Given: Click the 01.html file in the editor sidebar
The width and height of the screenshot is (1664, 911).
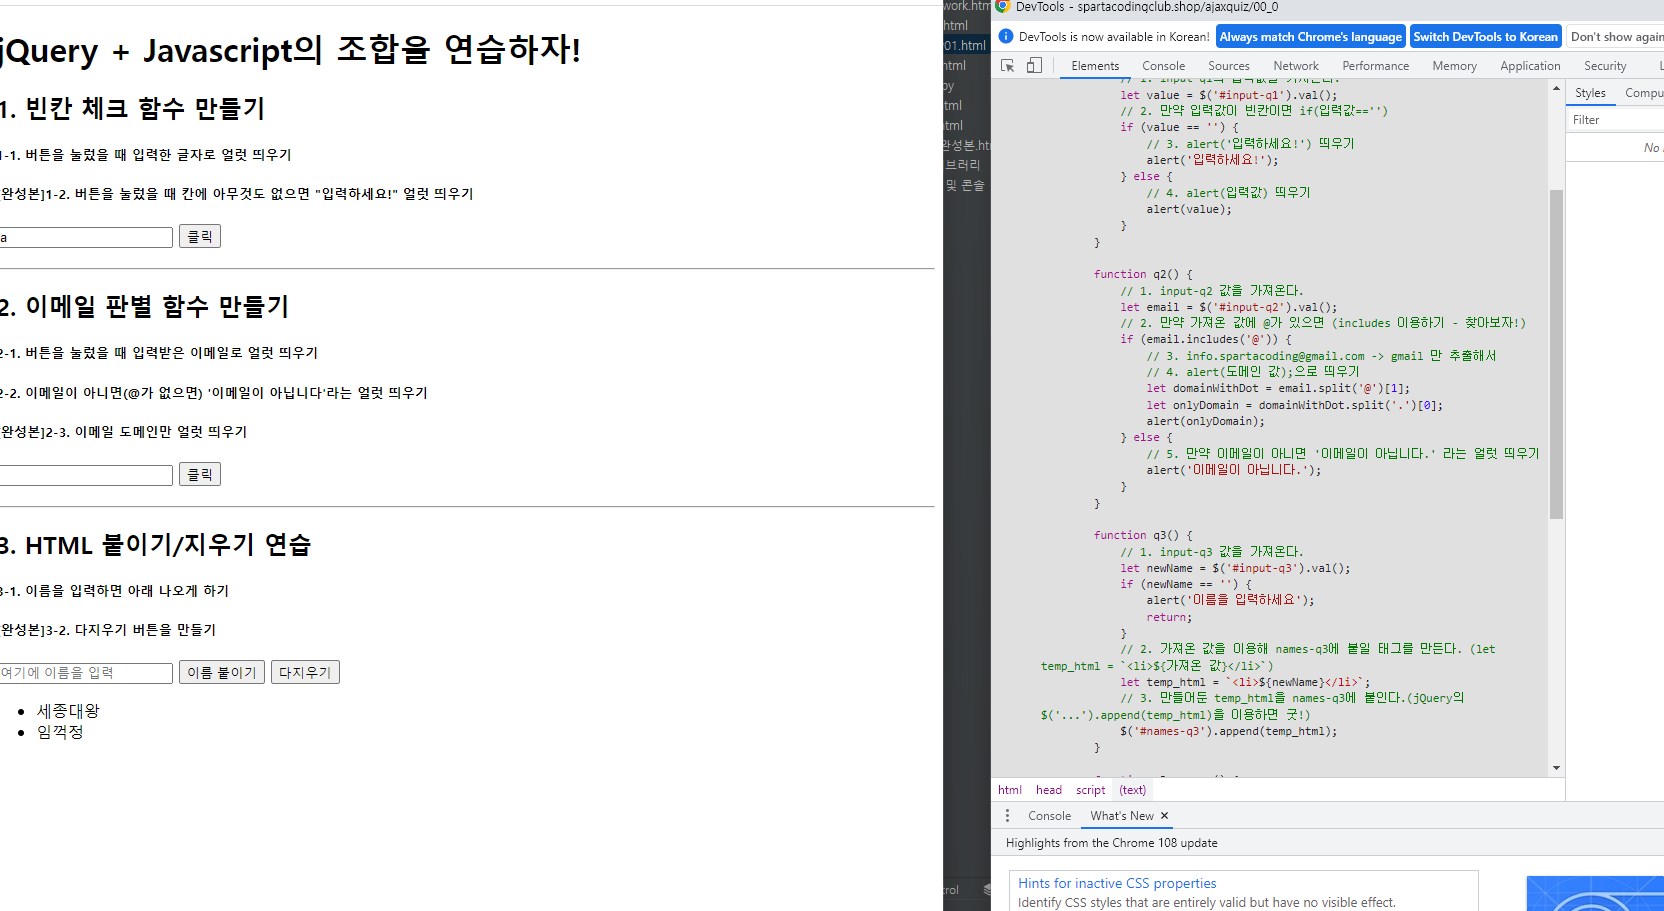Looking at the screenshot, I should coord(966,46).
